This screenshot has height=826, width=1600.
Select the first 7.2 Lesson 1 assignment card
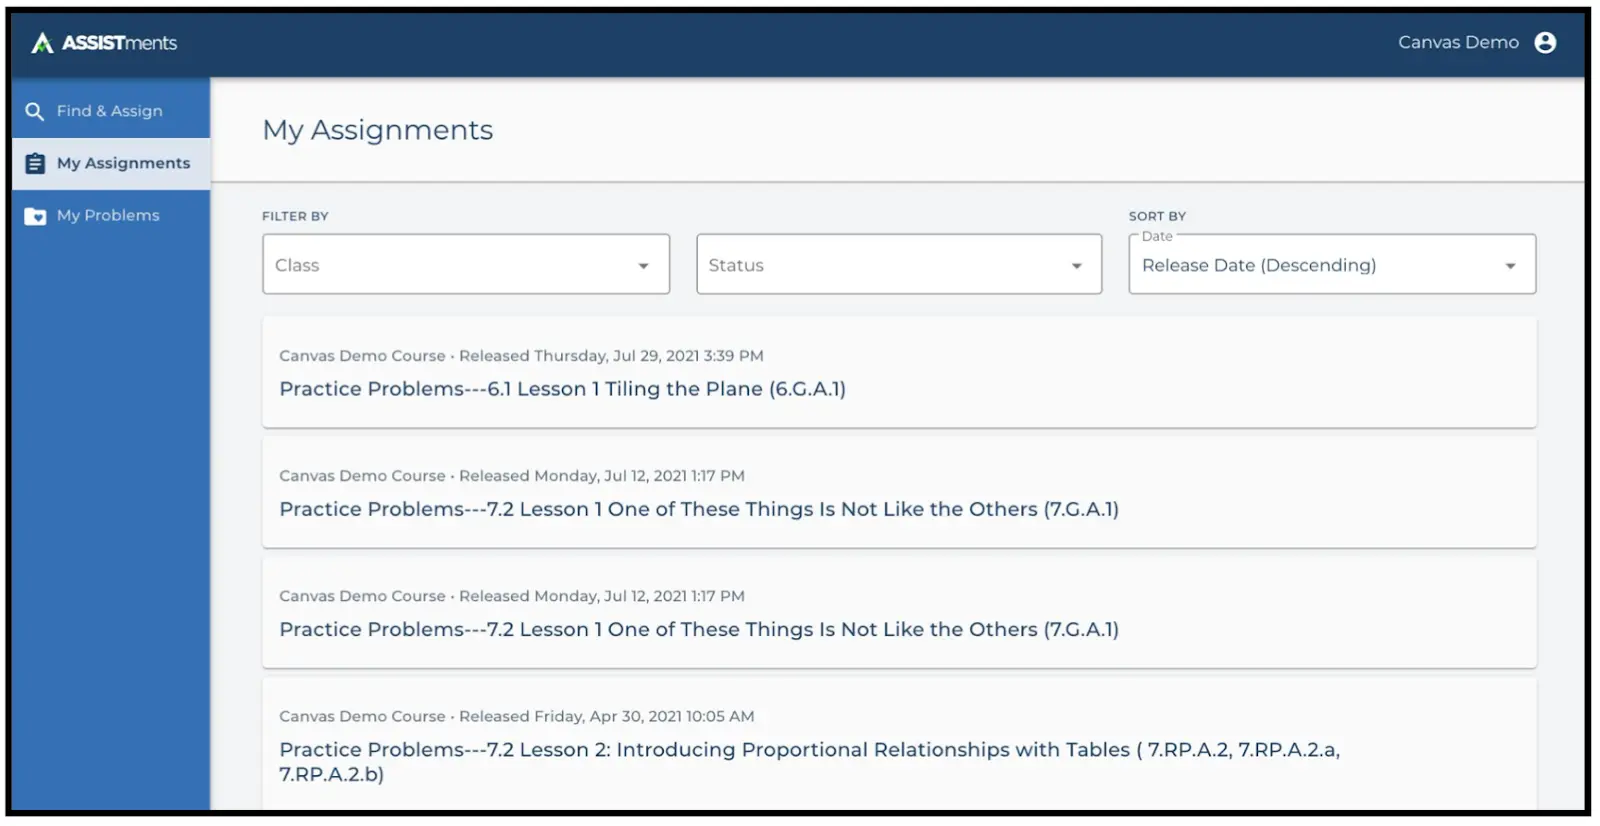coord(699,509)
